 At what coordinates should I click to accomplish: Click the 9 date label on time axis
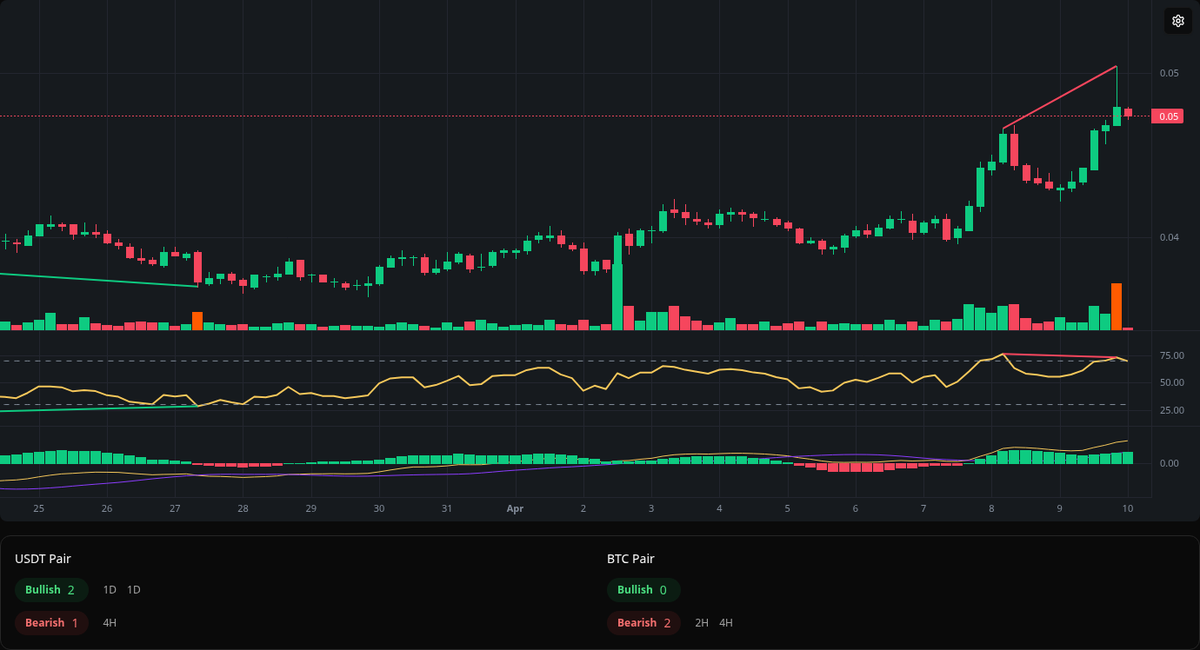coord(1059,509)
